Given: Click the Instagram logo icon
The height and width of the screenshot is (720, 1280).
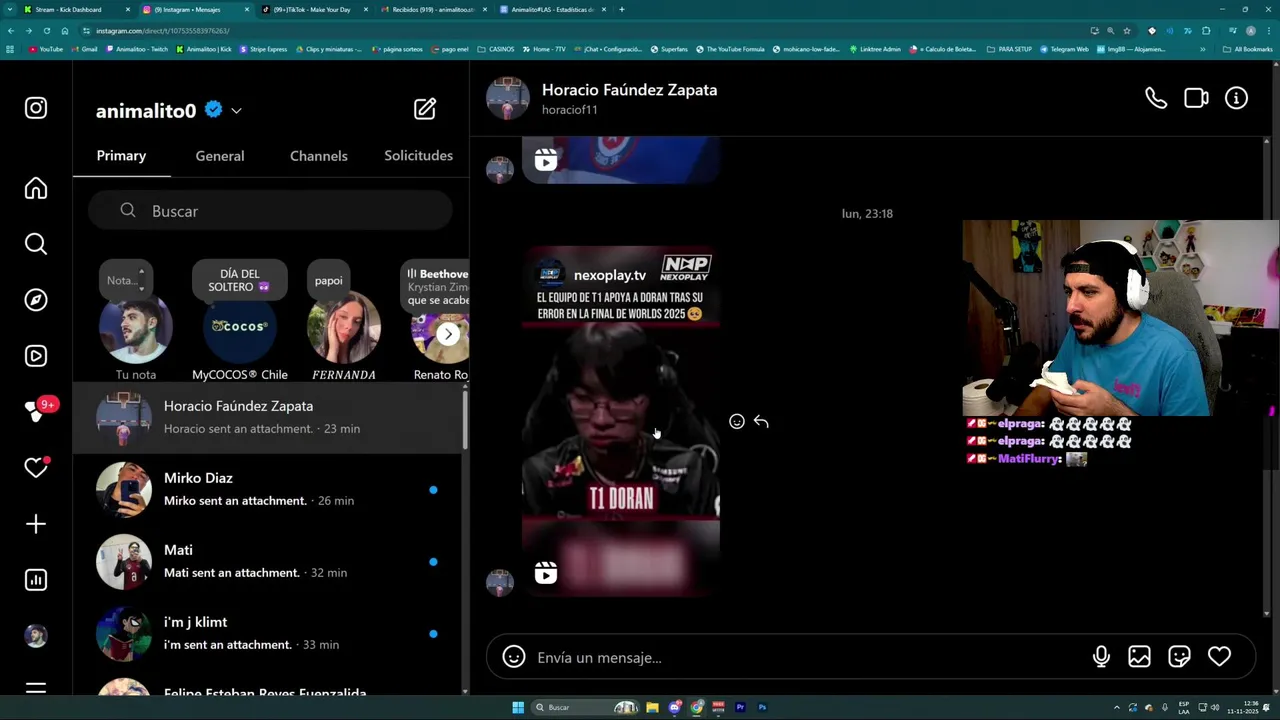Looking at the screenshot, I should coord(36,108).
